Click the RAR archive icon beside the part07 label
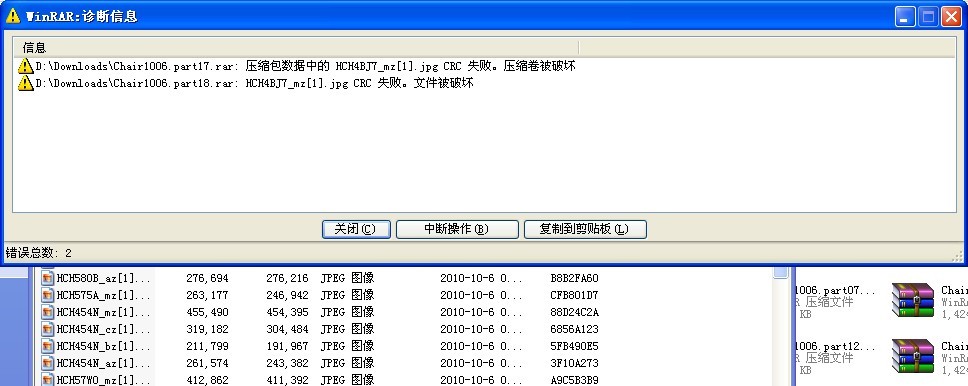 [912, 300]
